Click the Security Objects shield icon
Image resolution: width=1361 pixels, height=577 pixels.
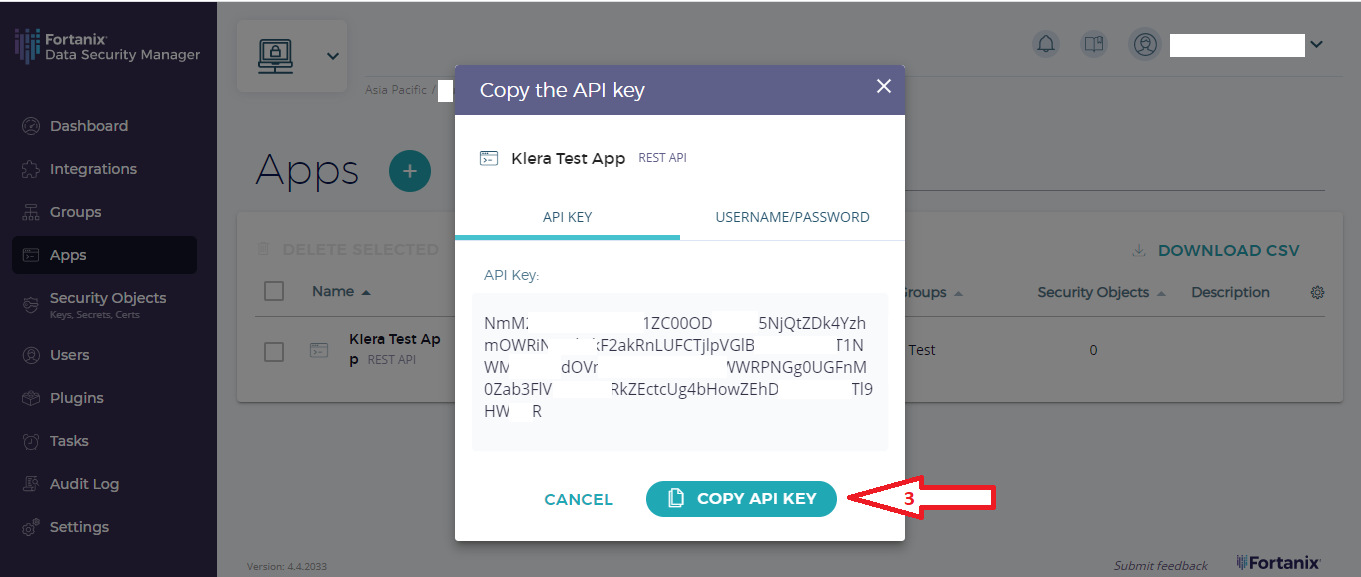tap(31, 304)
